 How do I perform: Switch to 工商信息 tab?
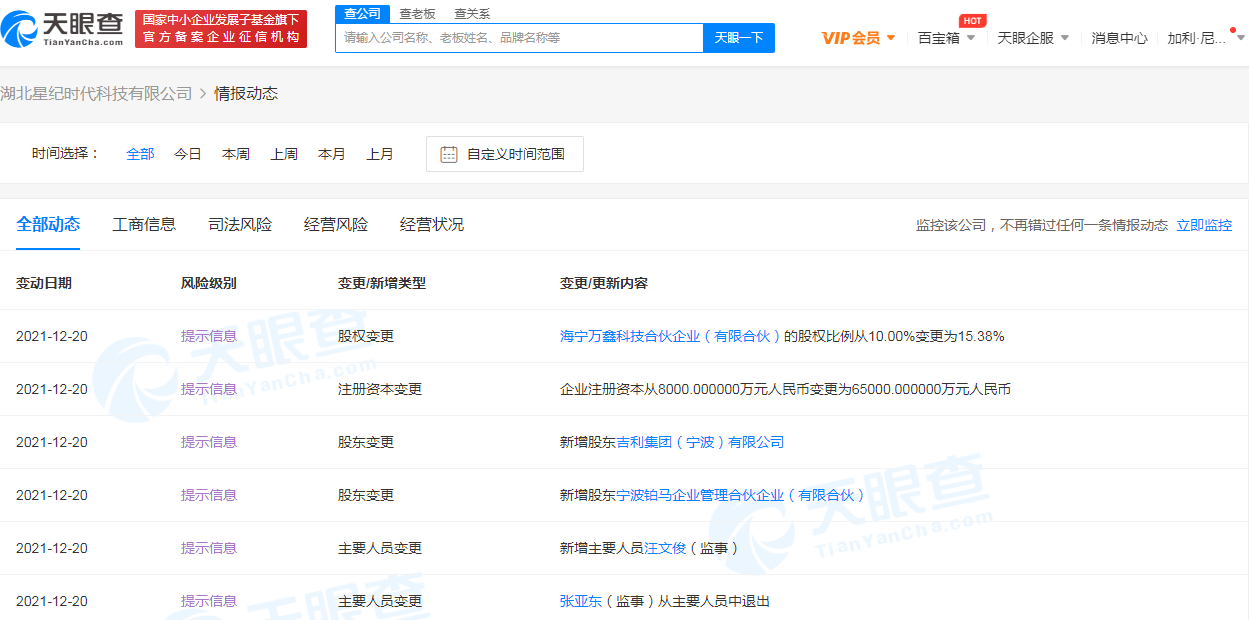[144, 224]
